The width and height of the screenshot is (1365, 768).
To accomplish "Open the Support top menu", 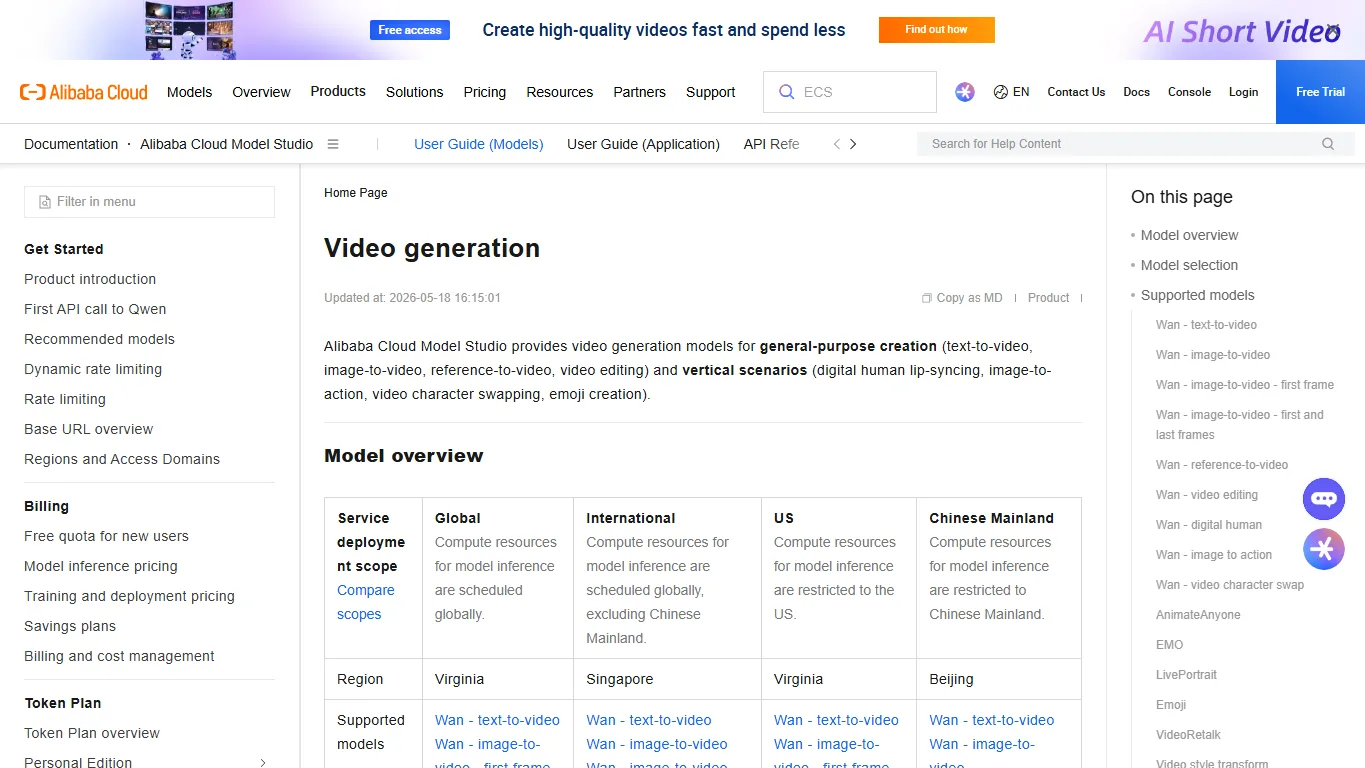I will [x=711, y=92].
